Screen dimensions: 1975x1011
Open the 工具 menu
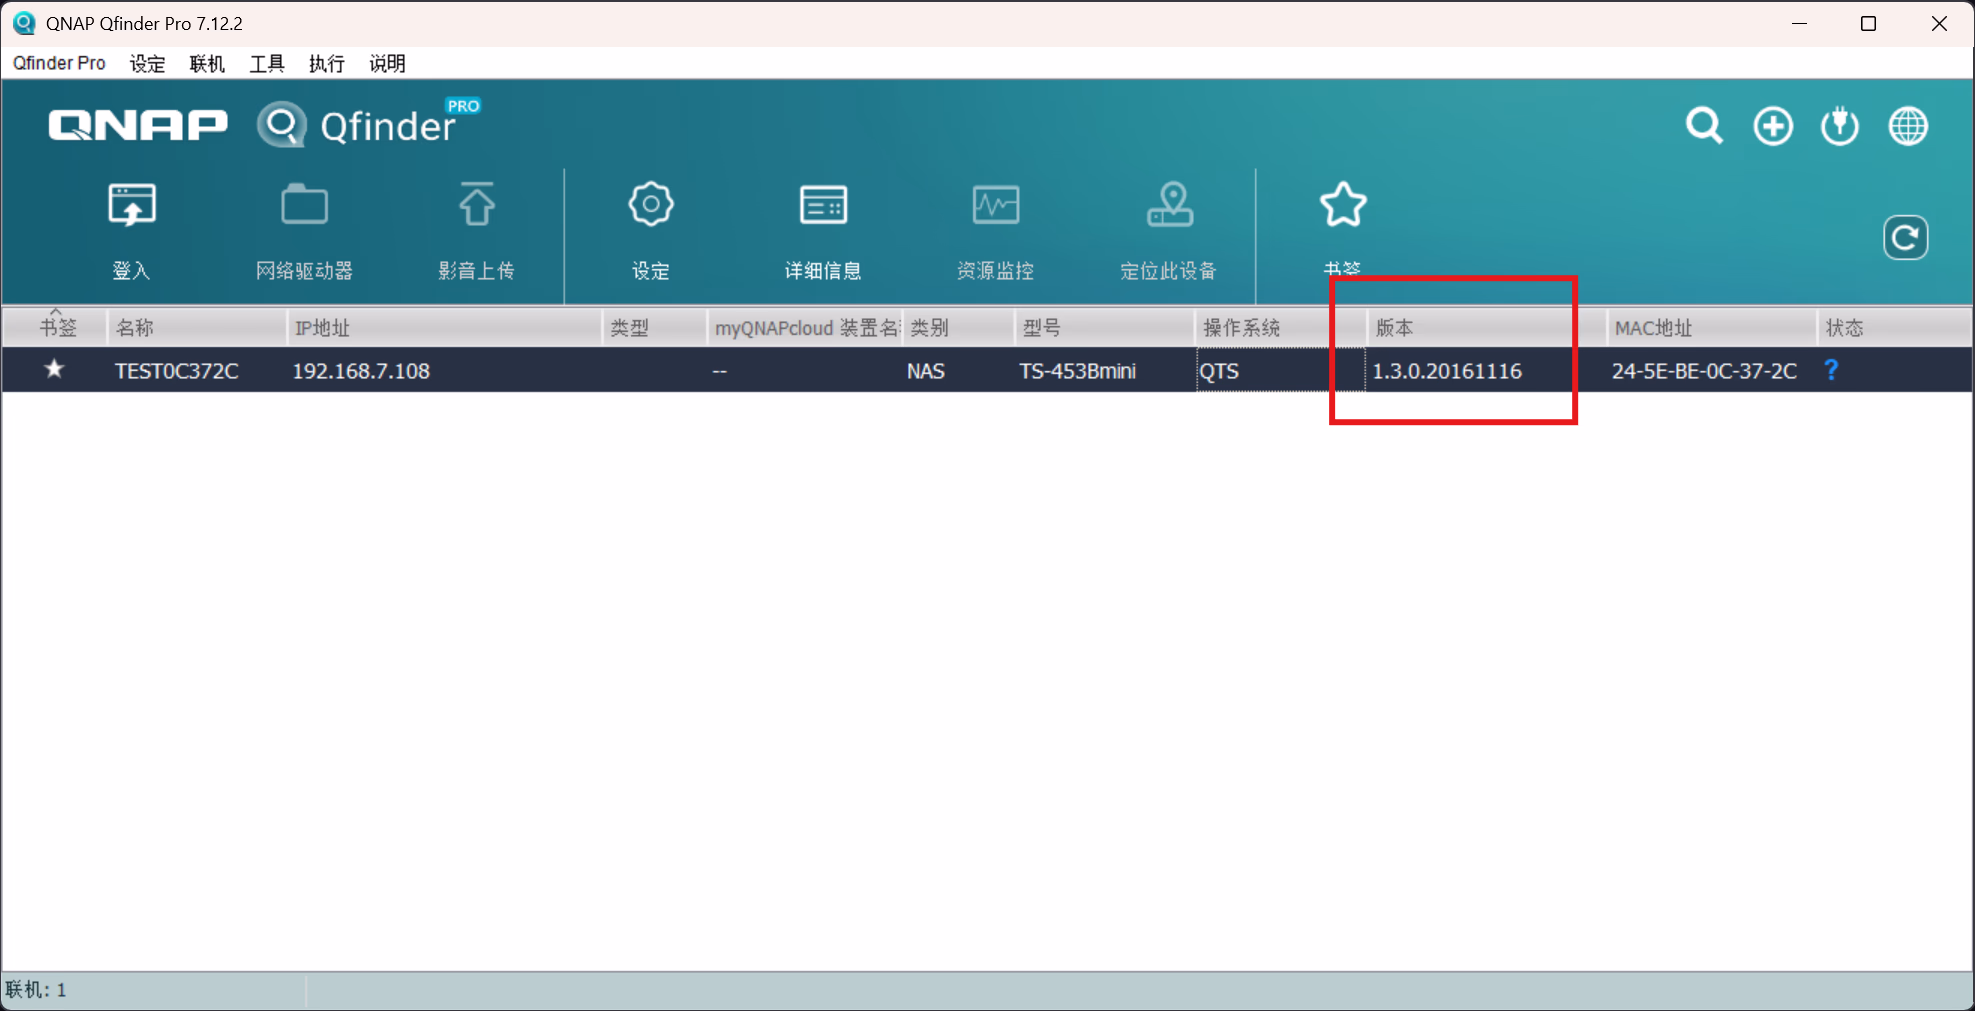(x=267, y=63)
